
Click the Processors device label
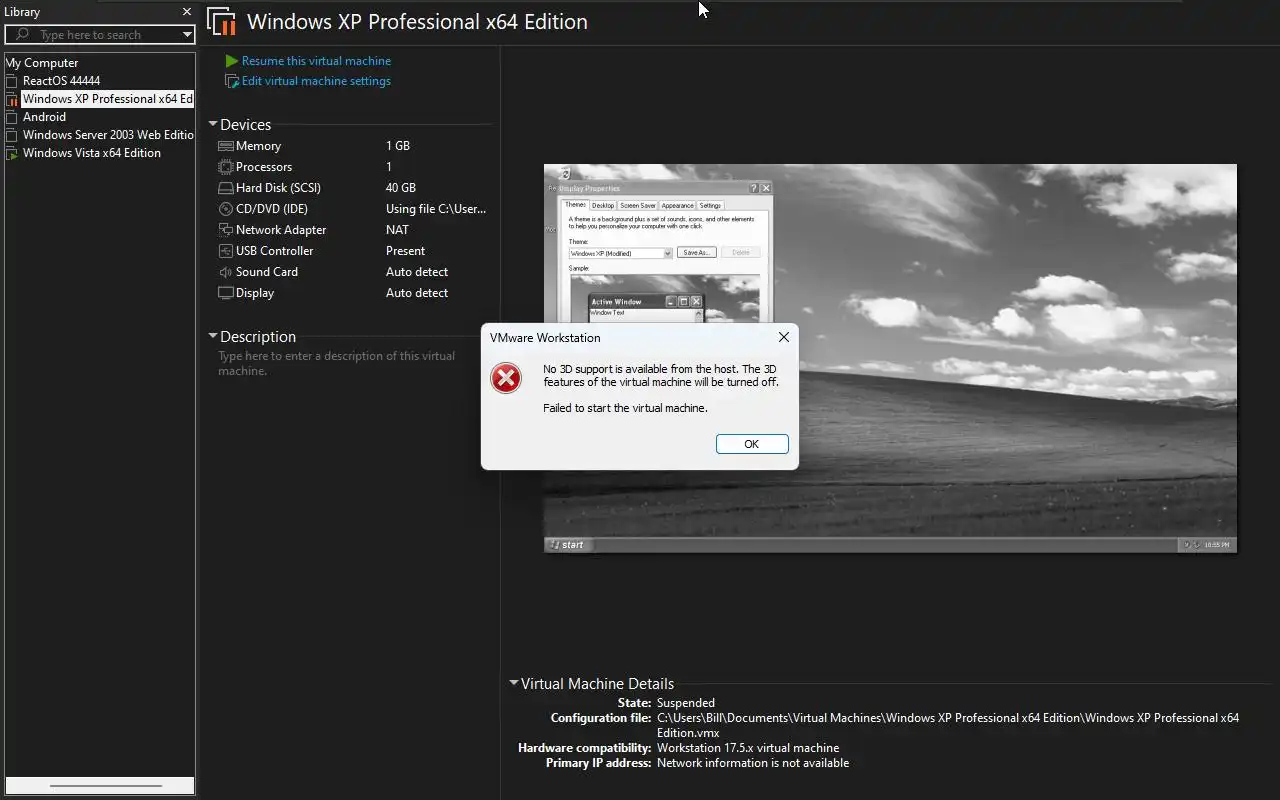pyautogui.click(x=264, y=167)
